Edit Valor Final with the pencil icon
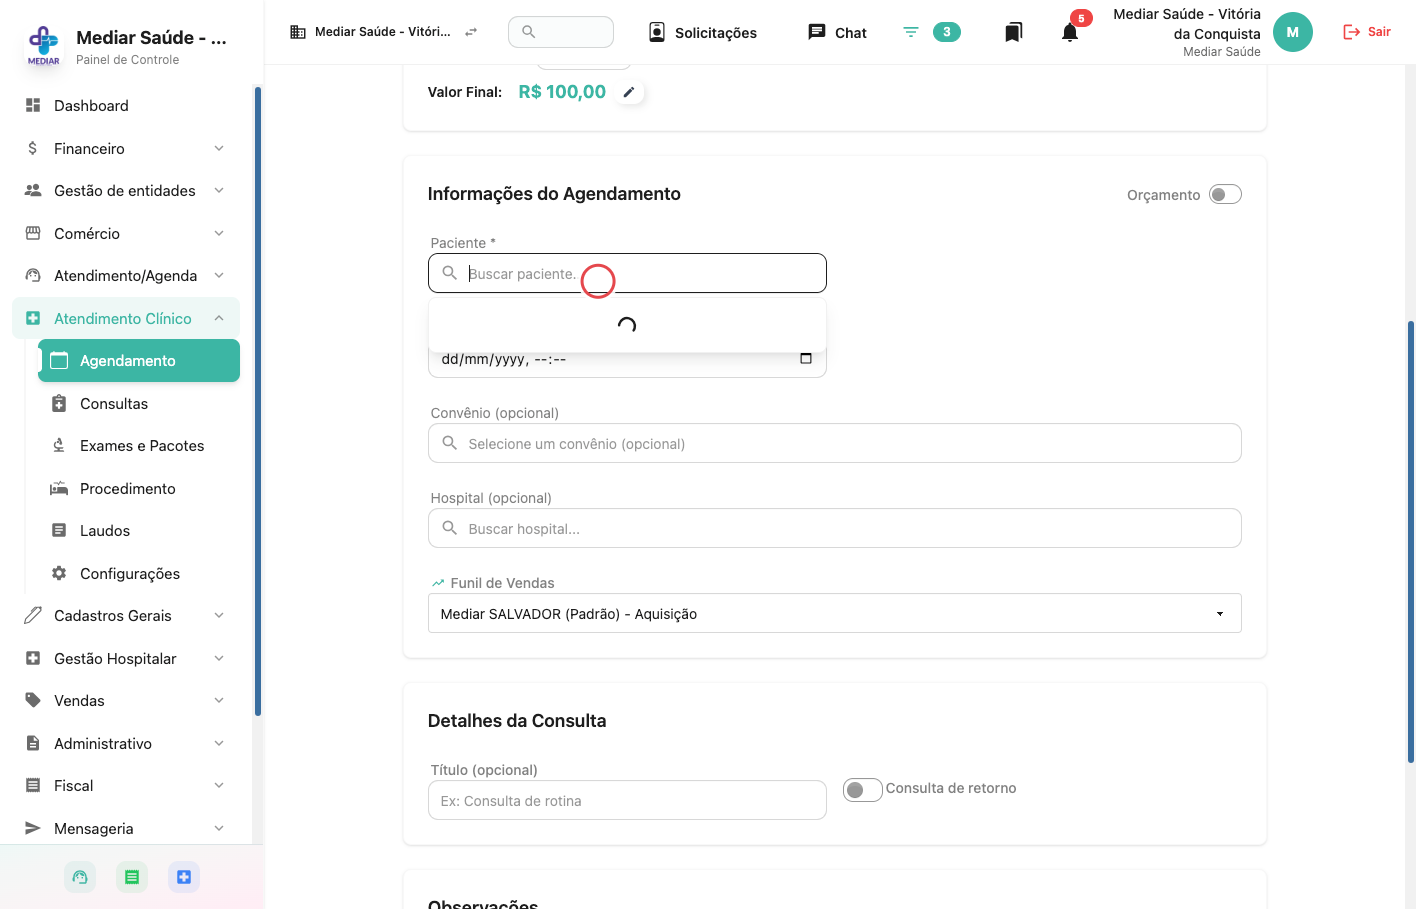This screenshot has width=1416, height=909. pos(629,92)
